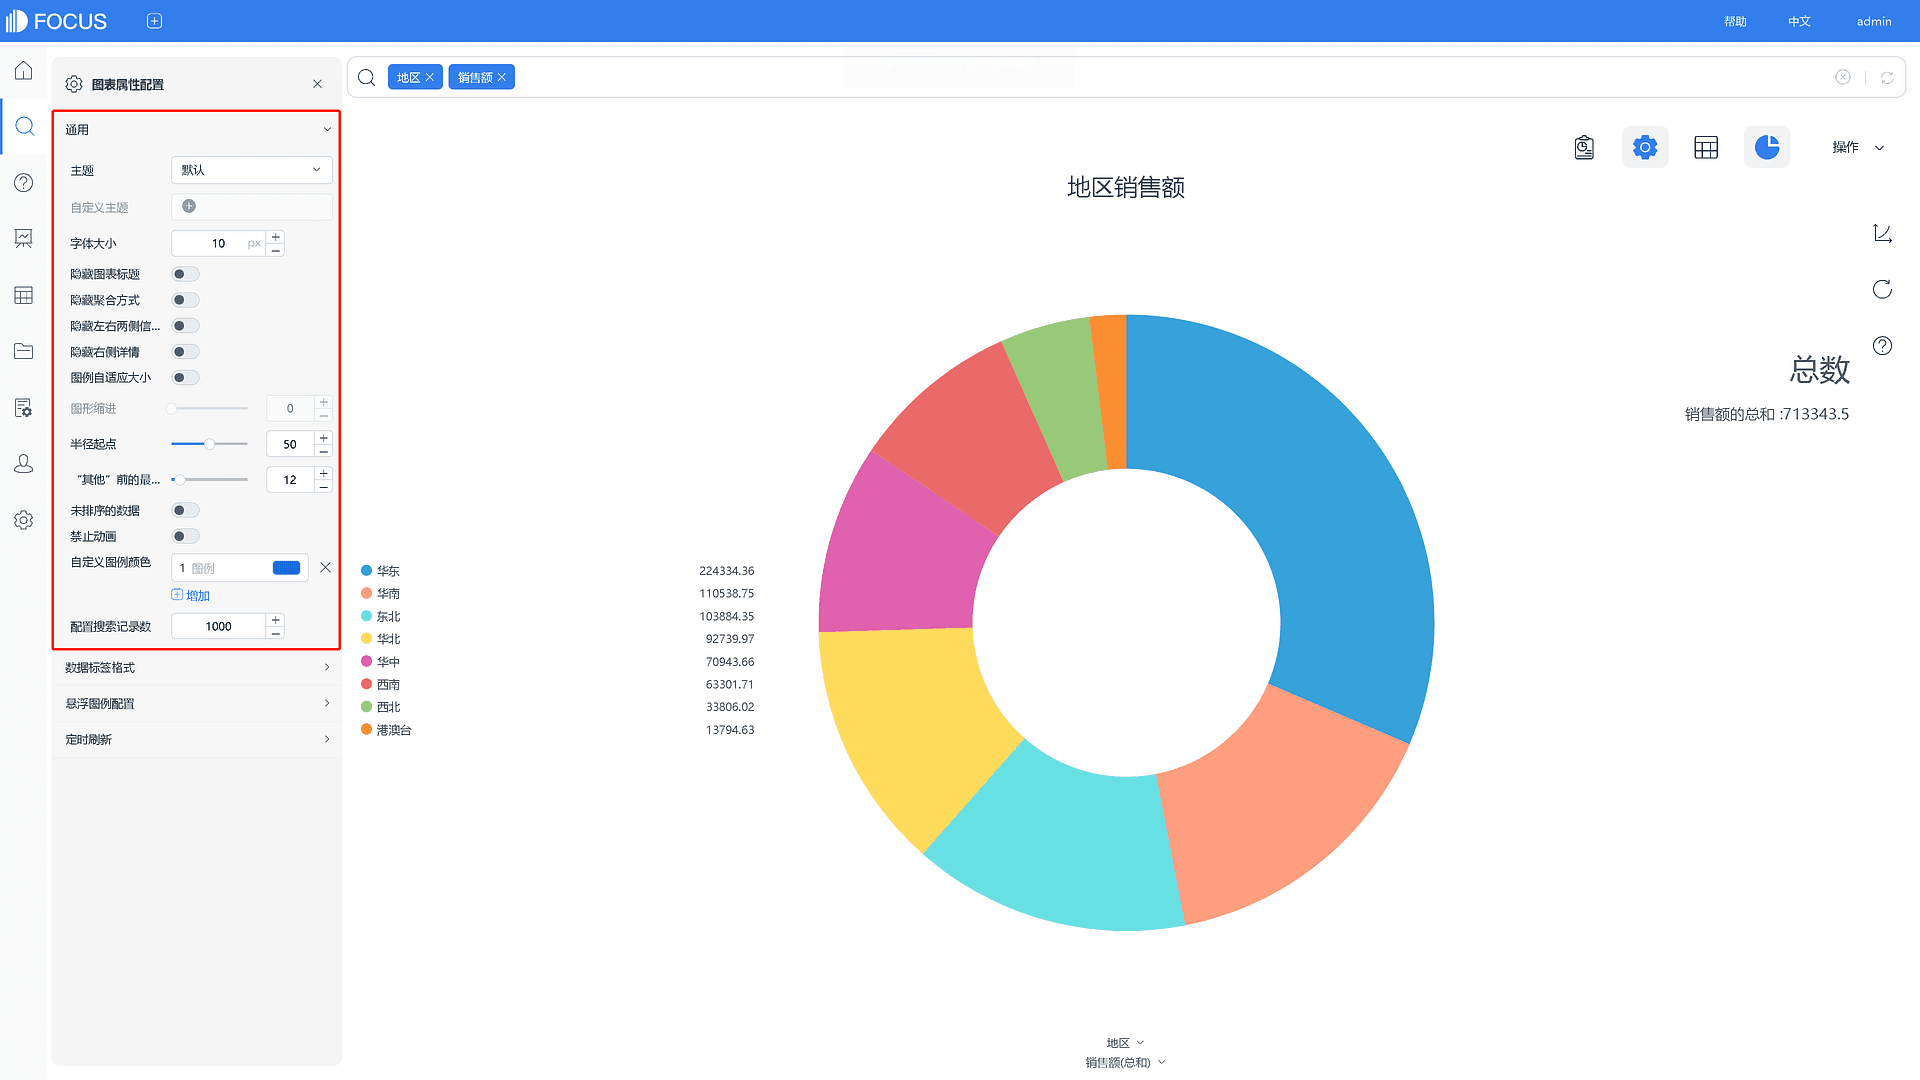1920x1080 pixels.
Task: Edit 配置搜索记录数 input field value
Action: 219,625
